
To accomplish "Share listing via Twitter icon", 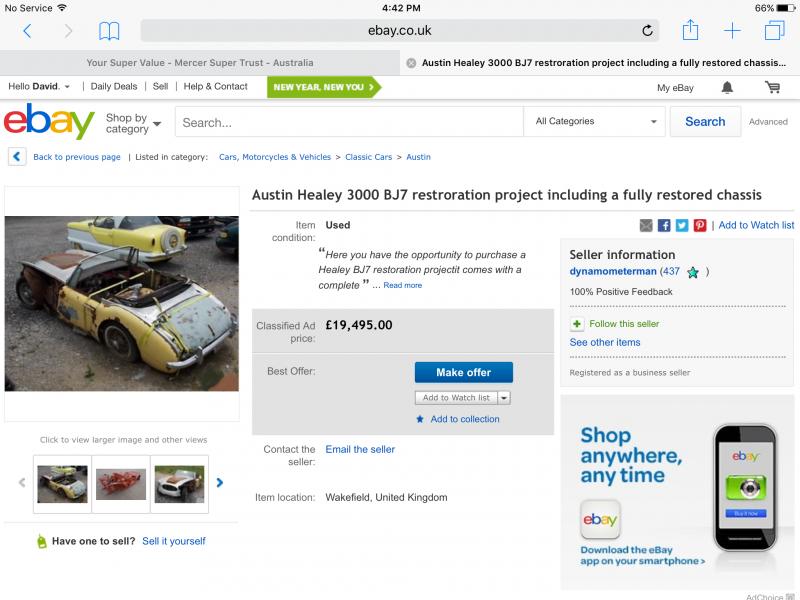I will tap(682, 226).
